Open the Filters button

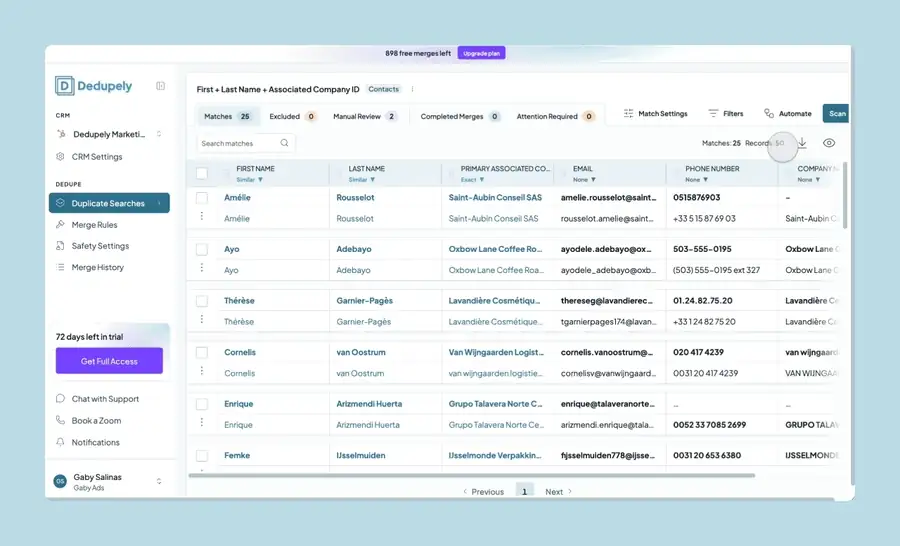726,114
